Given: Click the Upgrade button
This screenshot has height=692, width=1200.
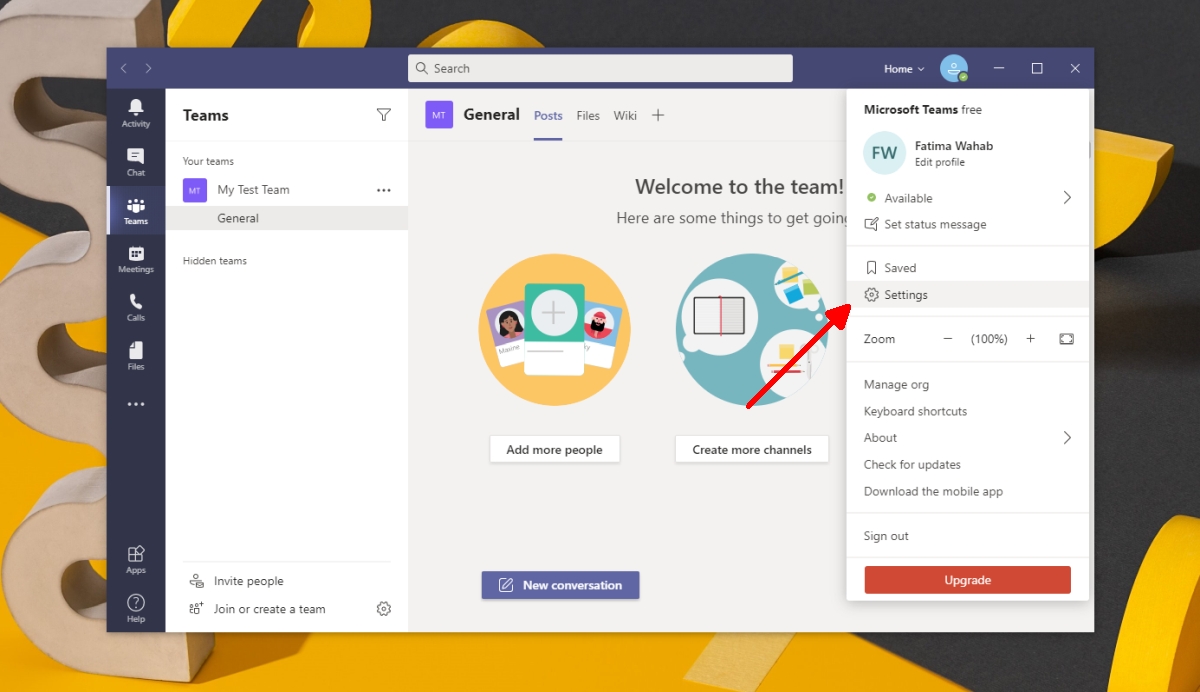Looking at the screenshot, I should (x=967, y=579).
